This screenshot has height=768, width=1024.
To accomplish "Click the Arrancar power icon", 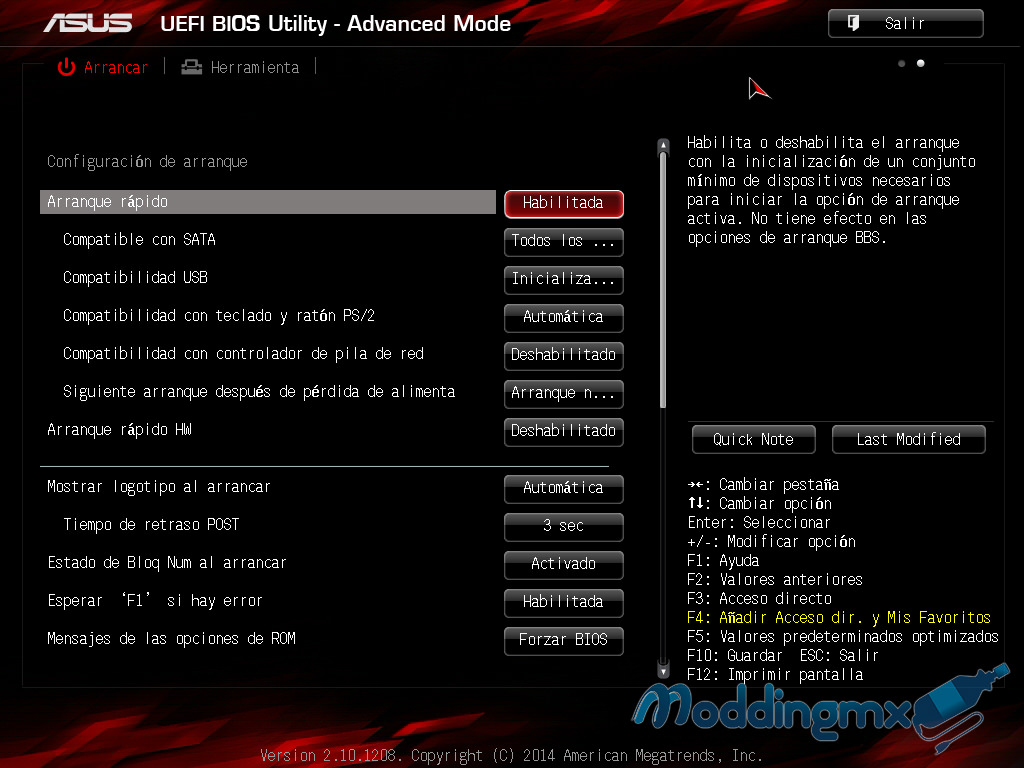I will pyautogui.click(x=67, y=67).
